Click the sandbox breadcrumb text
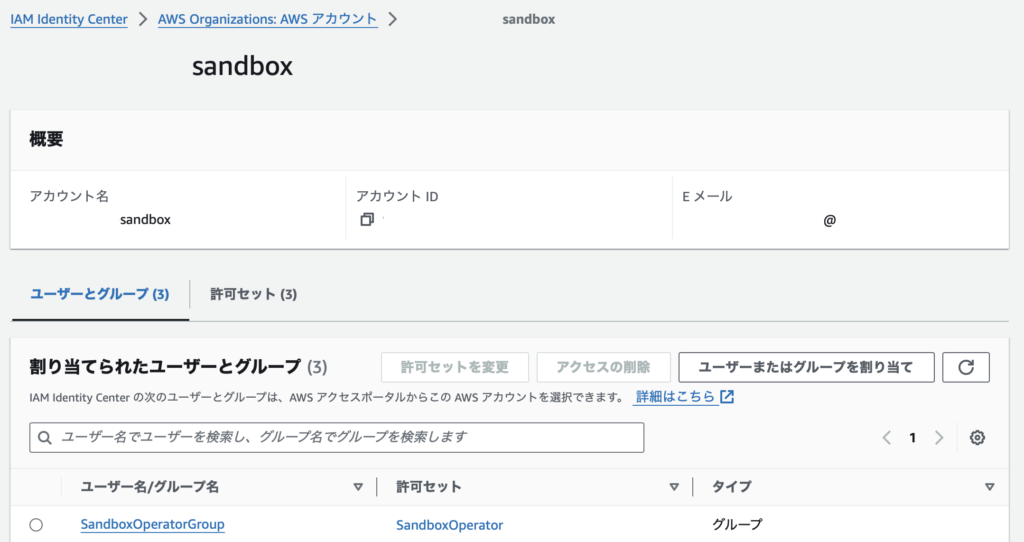The width and height of the screenshot is (1024, 542). click(528, 20)
